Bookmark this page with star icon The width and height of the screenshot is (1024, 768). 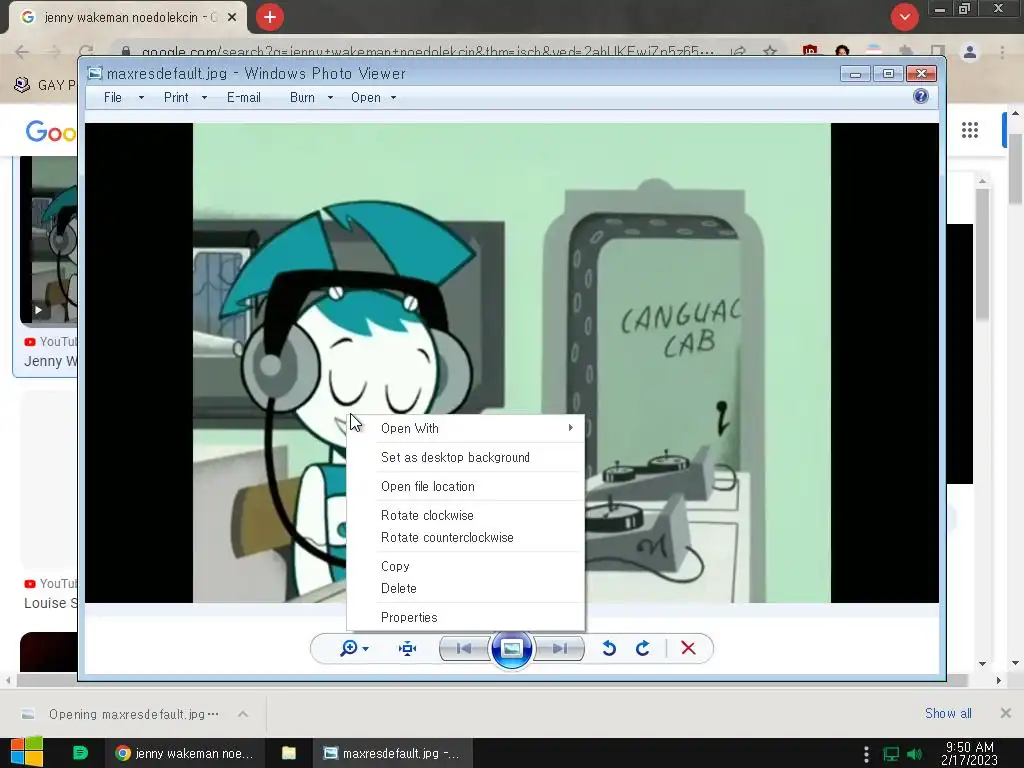click(x=770, y=52)
